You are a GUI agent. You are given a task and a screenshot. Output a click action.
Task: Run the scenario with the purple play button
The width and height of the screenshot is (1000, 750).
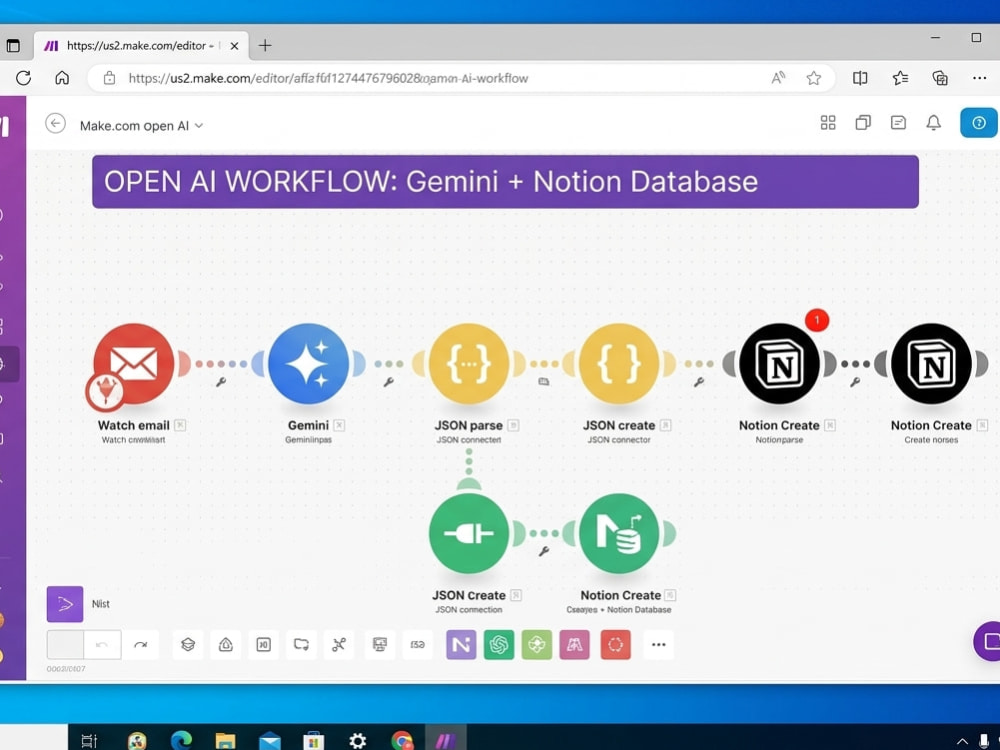64,604
